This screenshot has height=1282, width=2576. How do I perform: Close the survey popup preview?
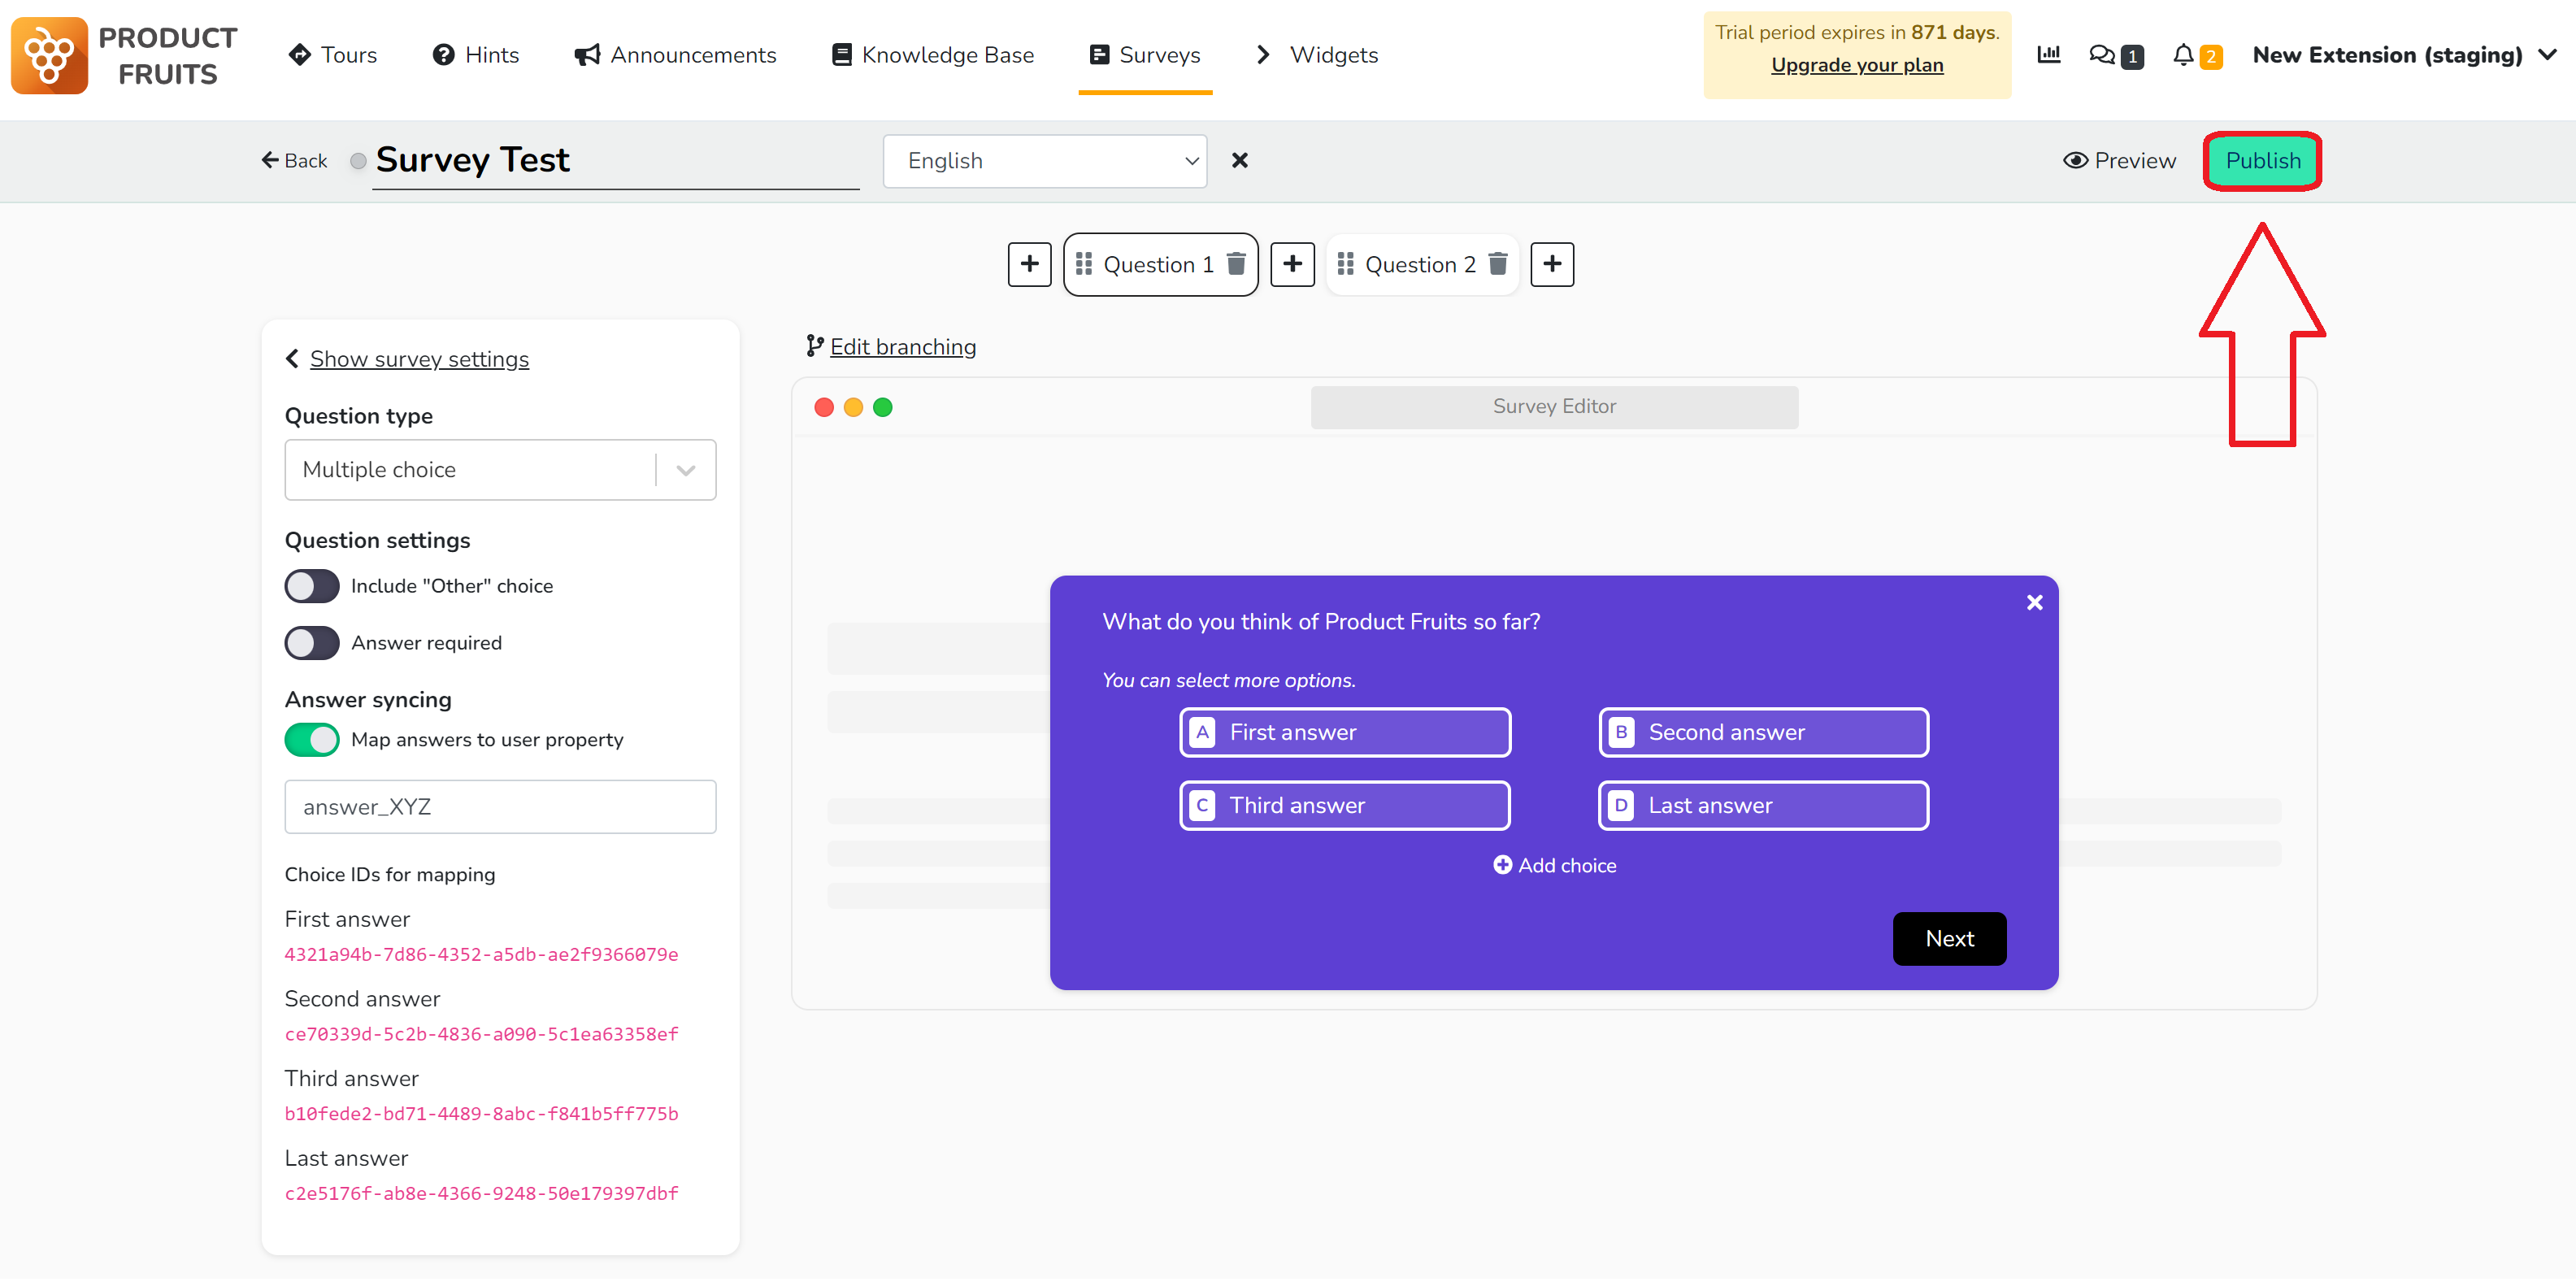(x=2034, y=603)
